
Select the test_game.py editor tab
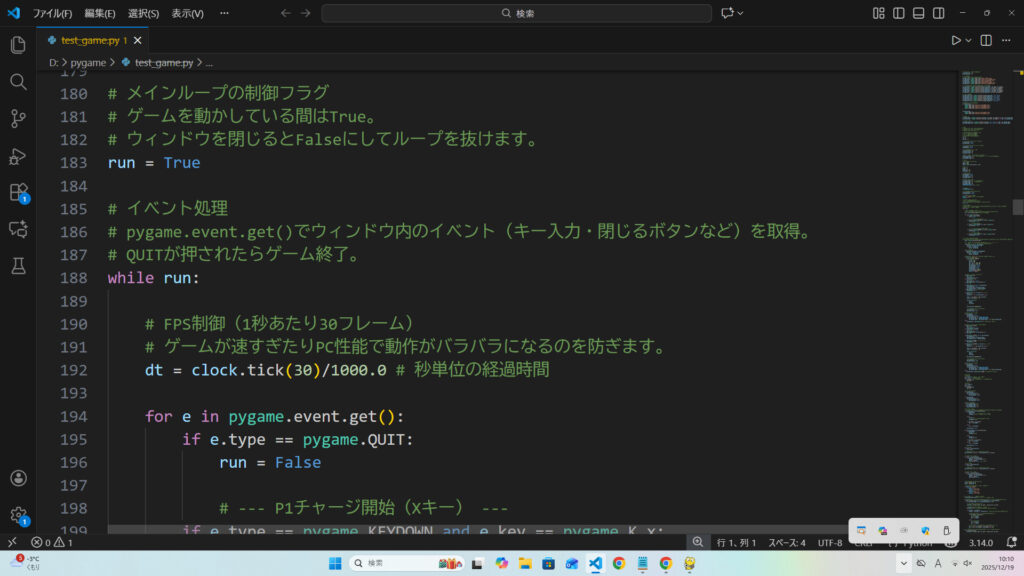87,40
